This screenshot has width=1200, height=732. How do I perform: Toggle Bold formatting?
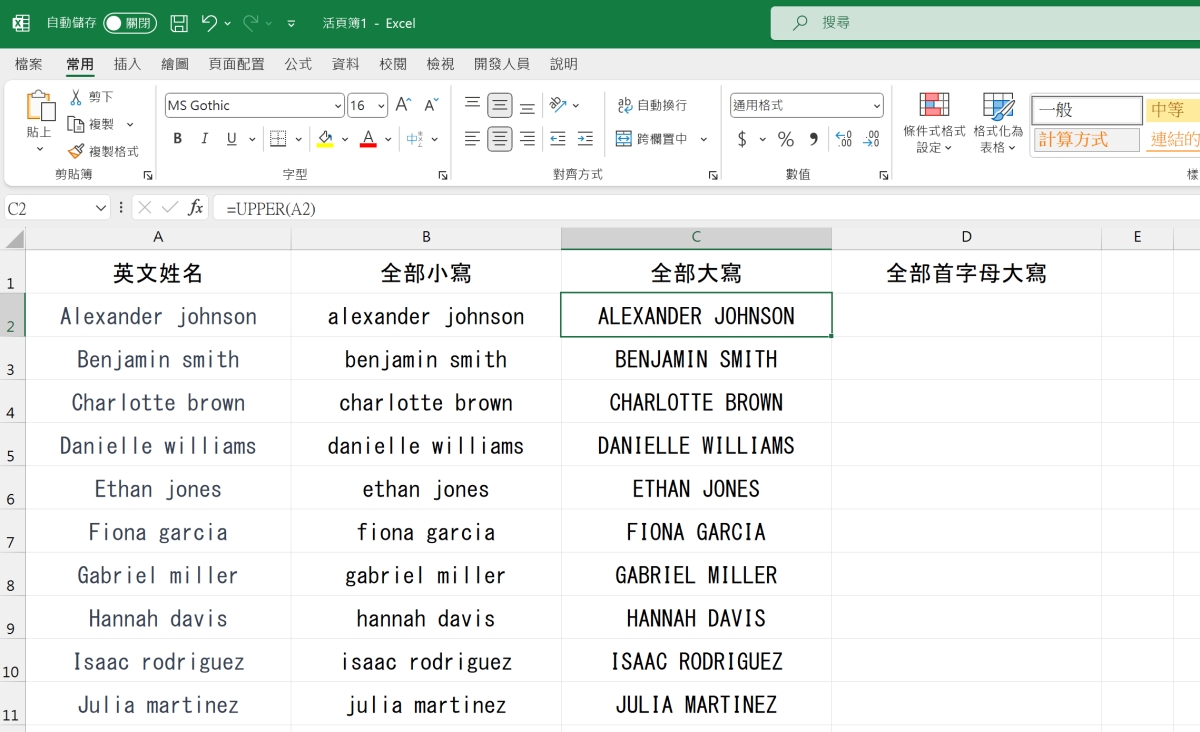pos(178,139)
